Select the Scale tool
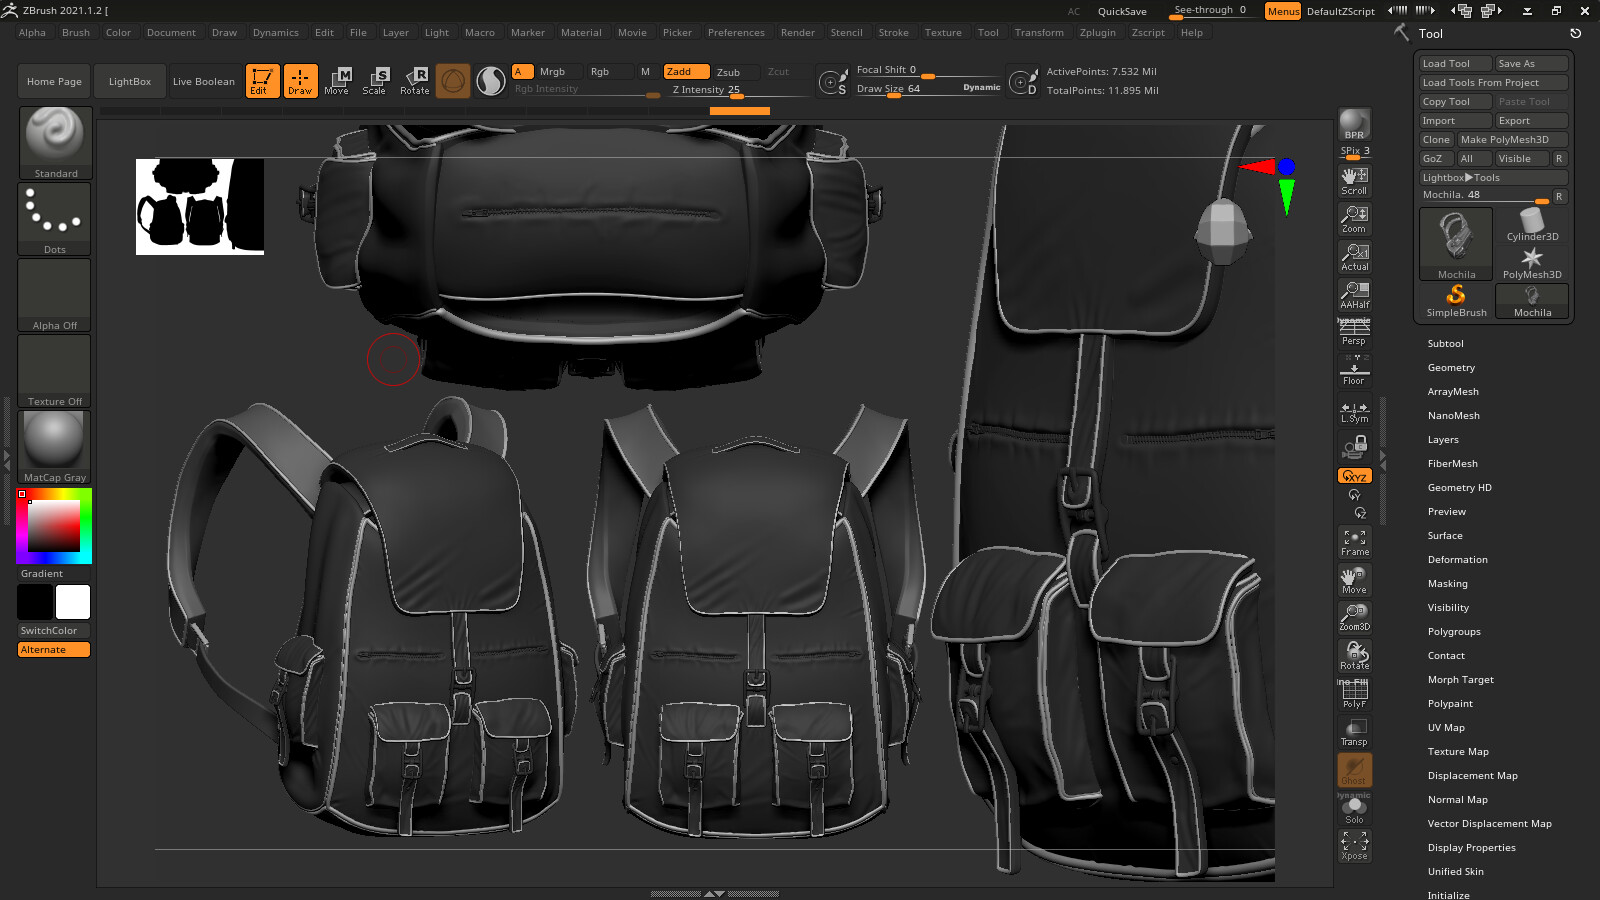Image resolution: width=1600 pixels, height=900 pixels. tap(376, 81)
